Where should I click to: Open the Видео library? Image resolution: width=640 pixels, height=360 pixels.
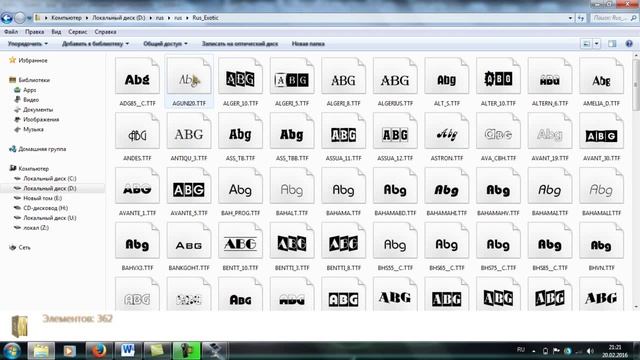(x=31, y=100)
